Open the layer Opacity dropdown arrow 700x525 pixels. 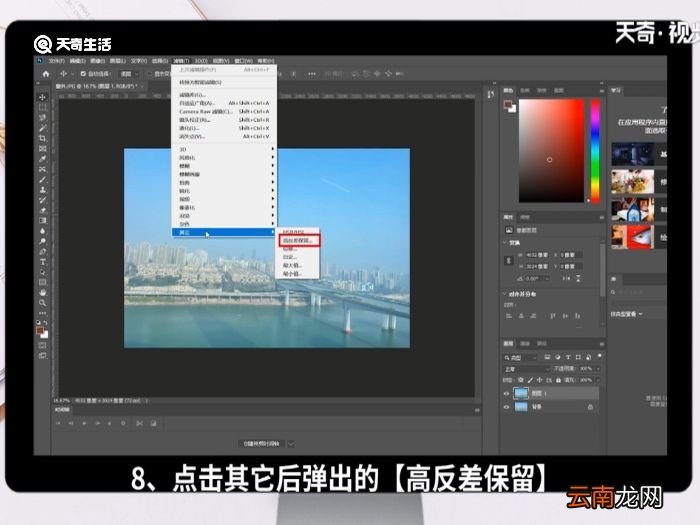pyautogui.click(x=598, y=369)
